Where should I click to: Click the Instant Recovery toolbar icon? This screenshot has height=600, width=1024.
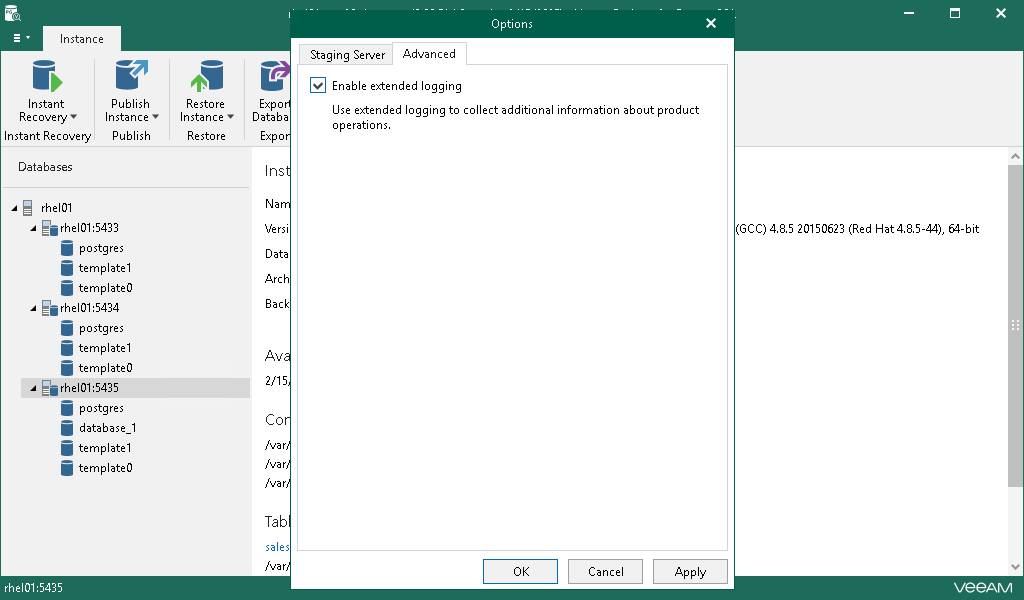pos(46,78)
